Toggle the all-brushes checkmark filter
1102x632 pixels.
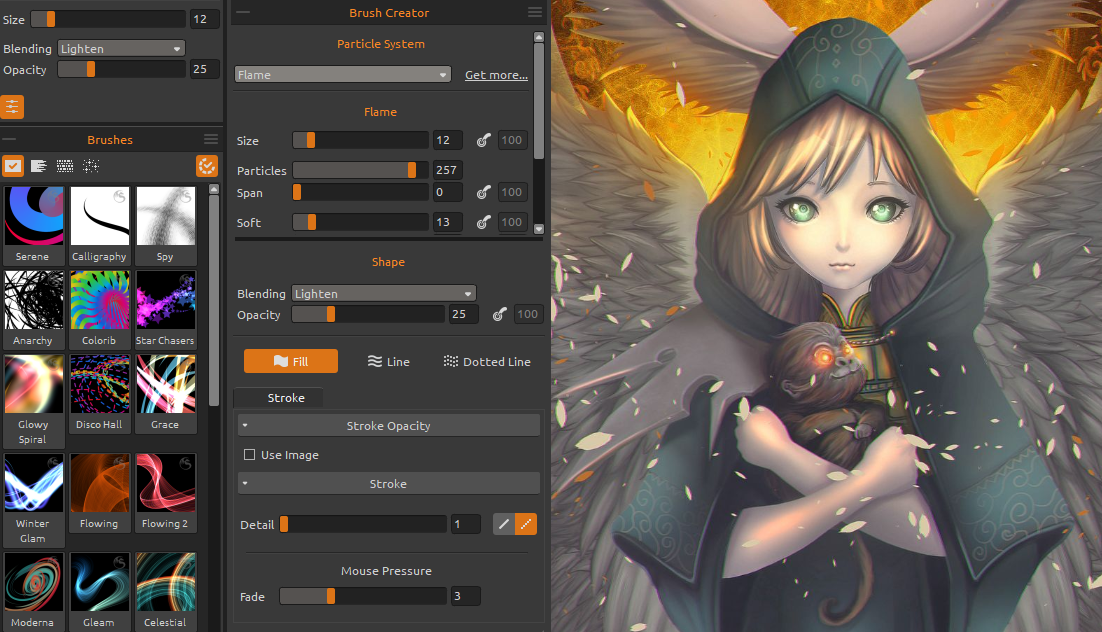click(x=13, y=166)
